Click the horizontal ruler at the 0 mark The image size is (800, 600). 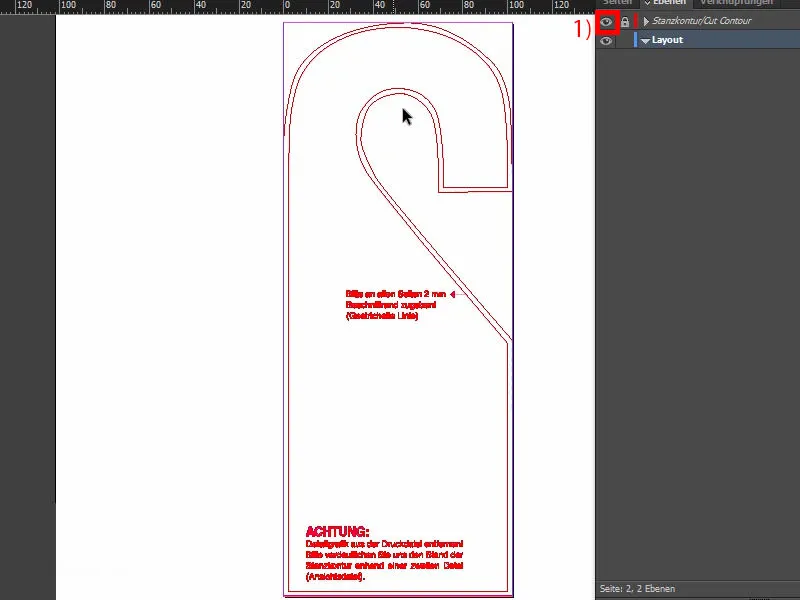pos(287,6)
